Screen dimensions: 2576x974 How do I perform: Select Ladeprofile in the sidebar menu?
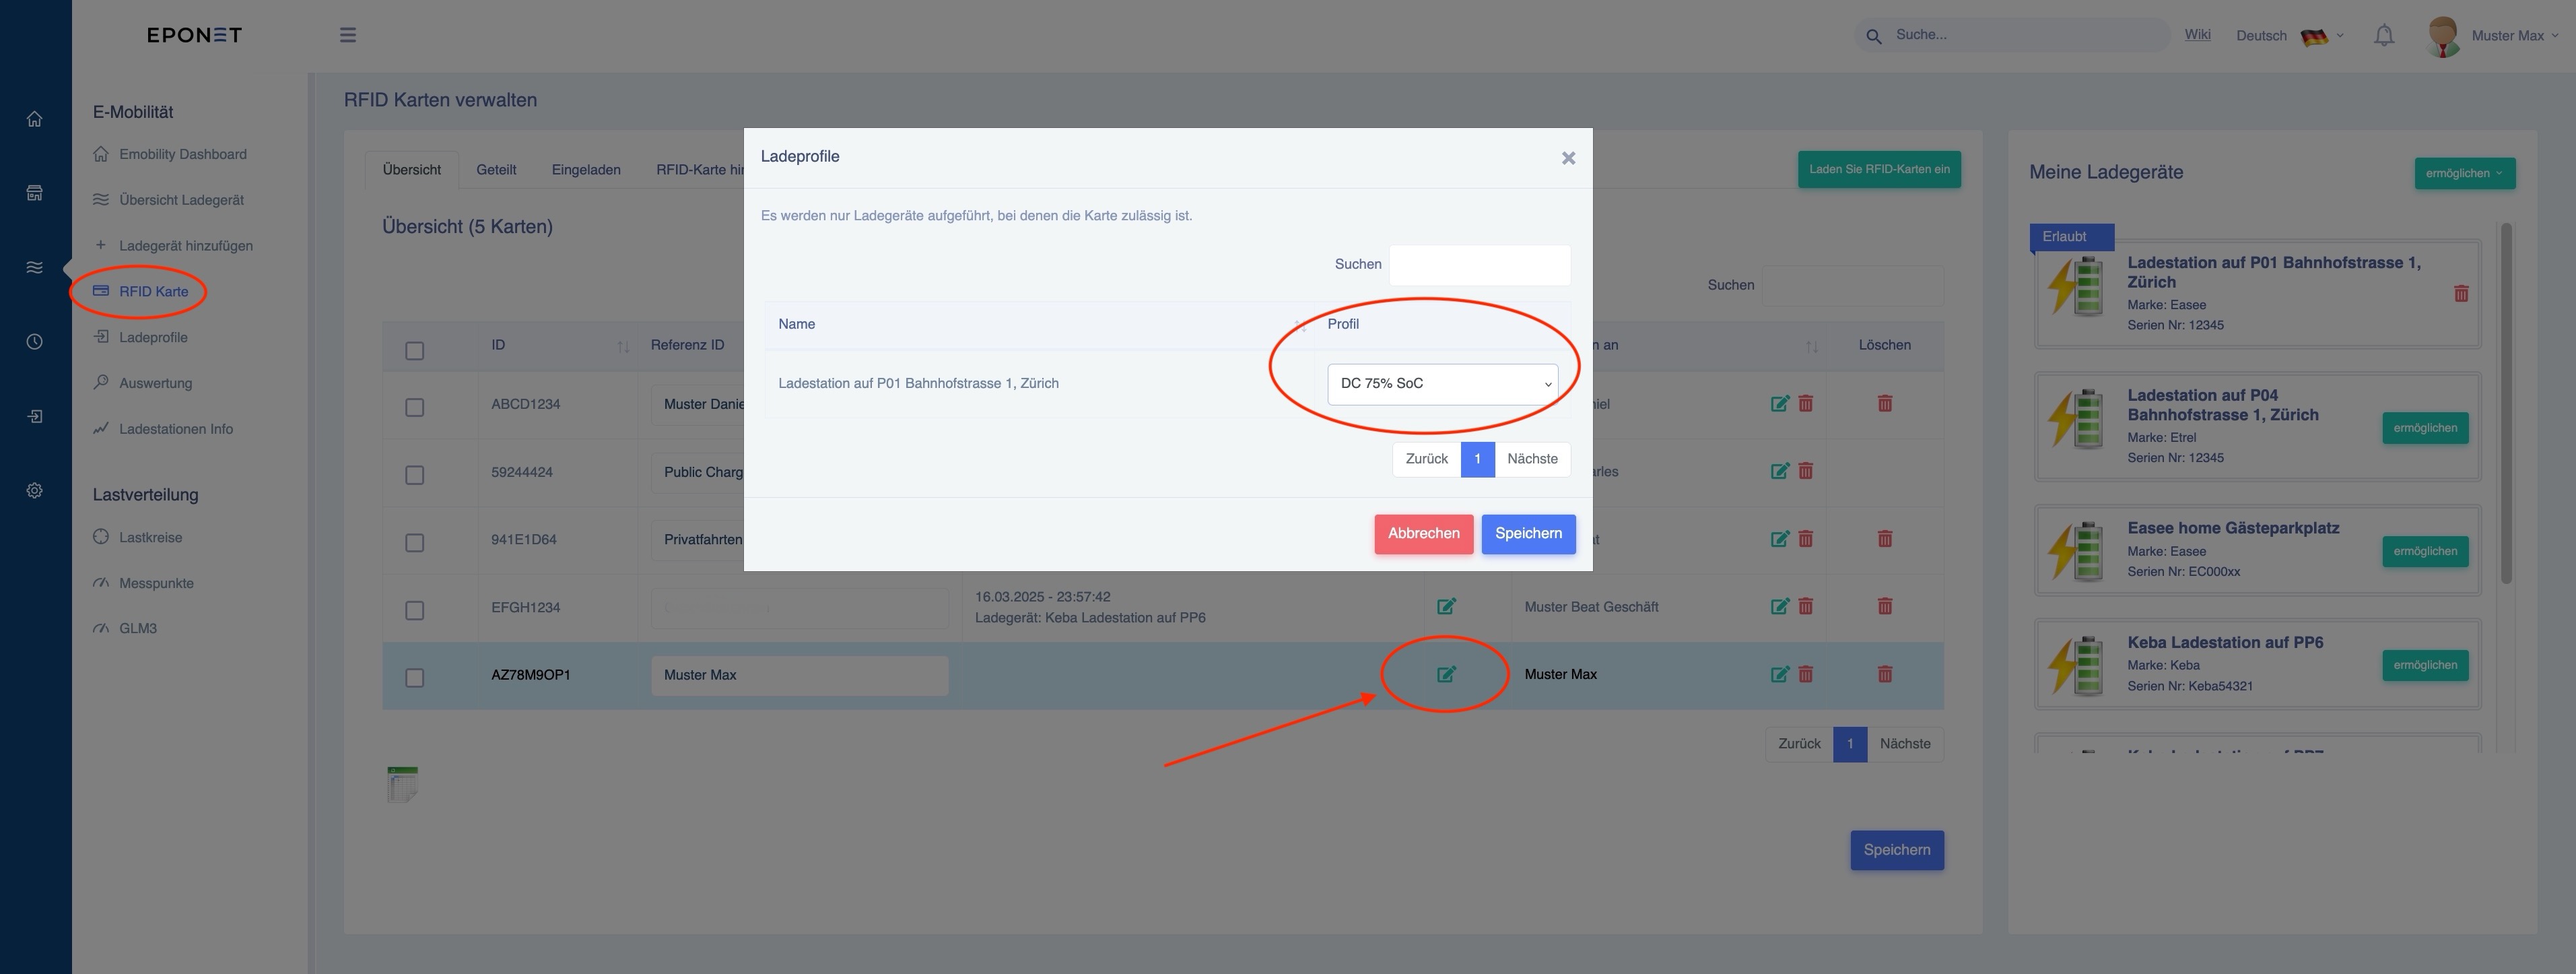[x=153, y=337]
